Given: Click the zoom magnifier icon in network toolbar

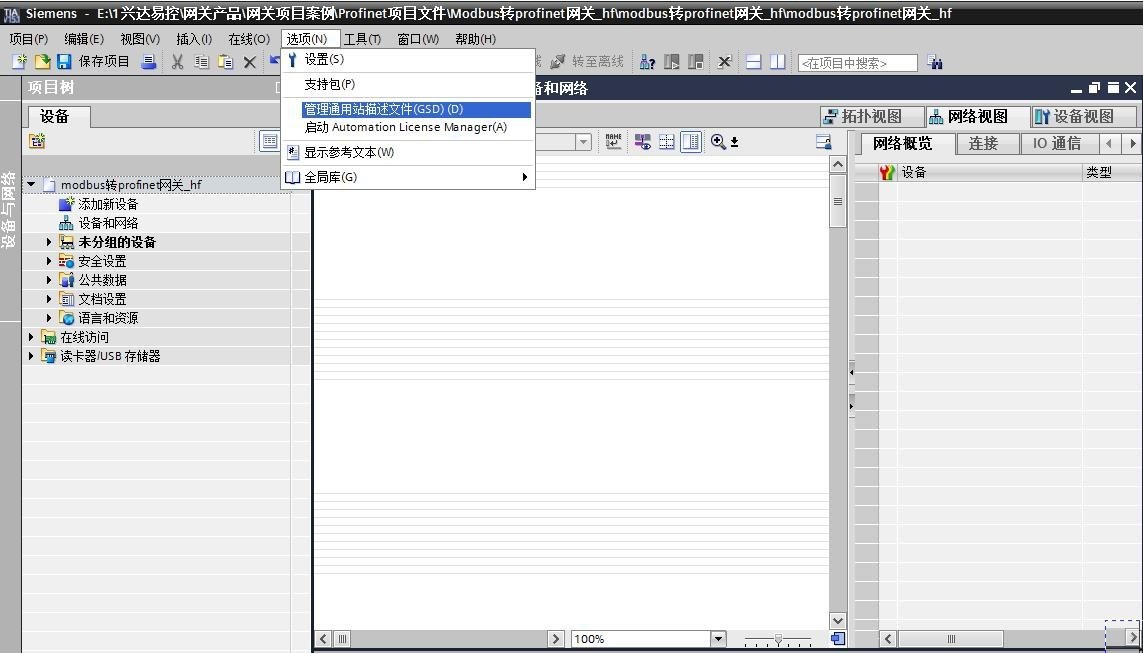Looking at the screenshot, I should click(x=718, y=142).
